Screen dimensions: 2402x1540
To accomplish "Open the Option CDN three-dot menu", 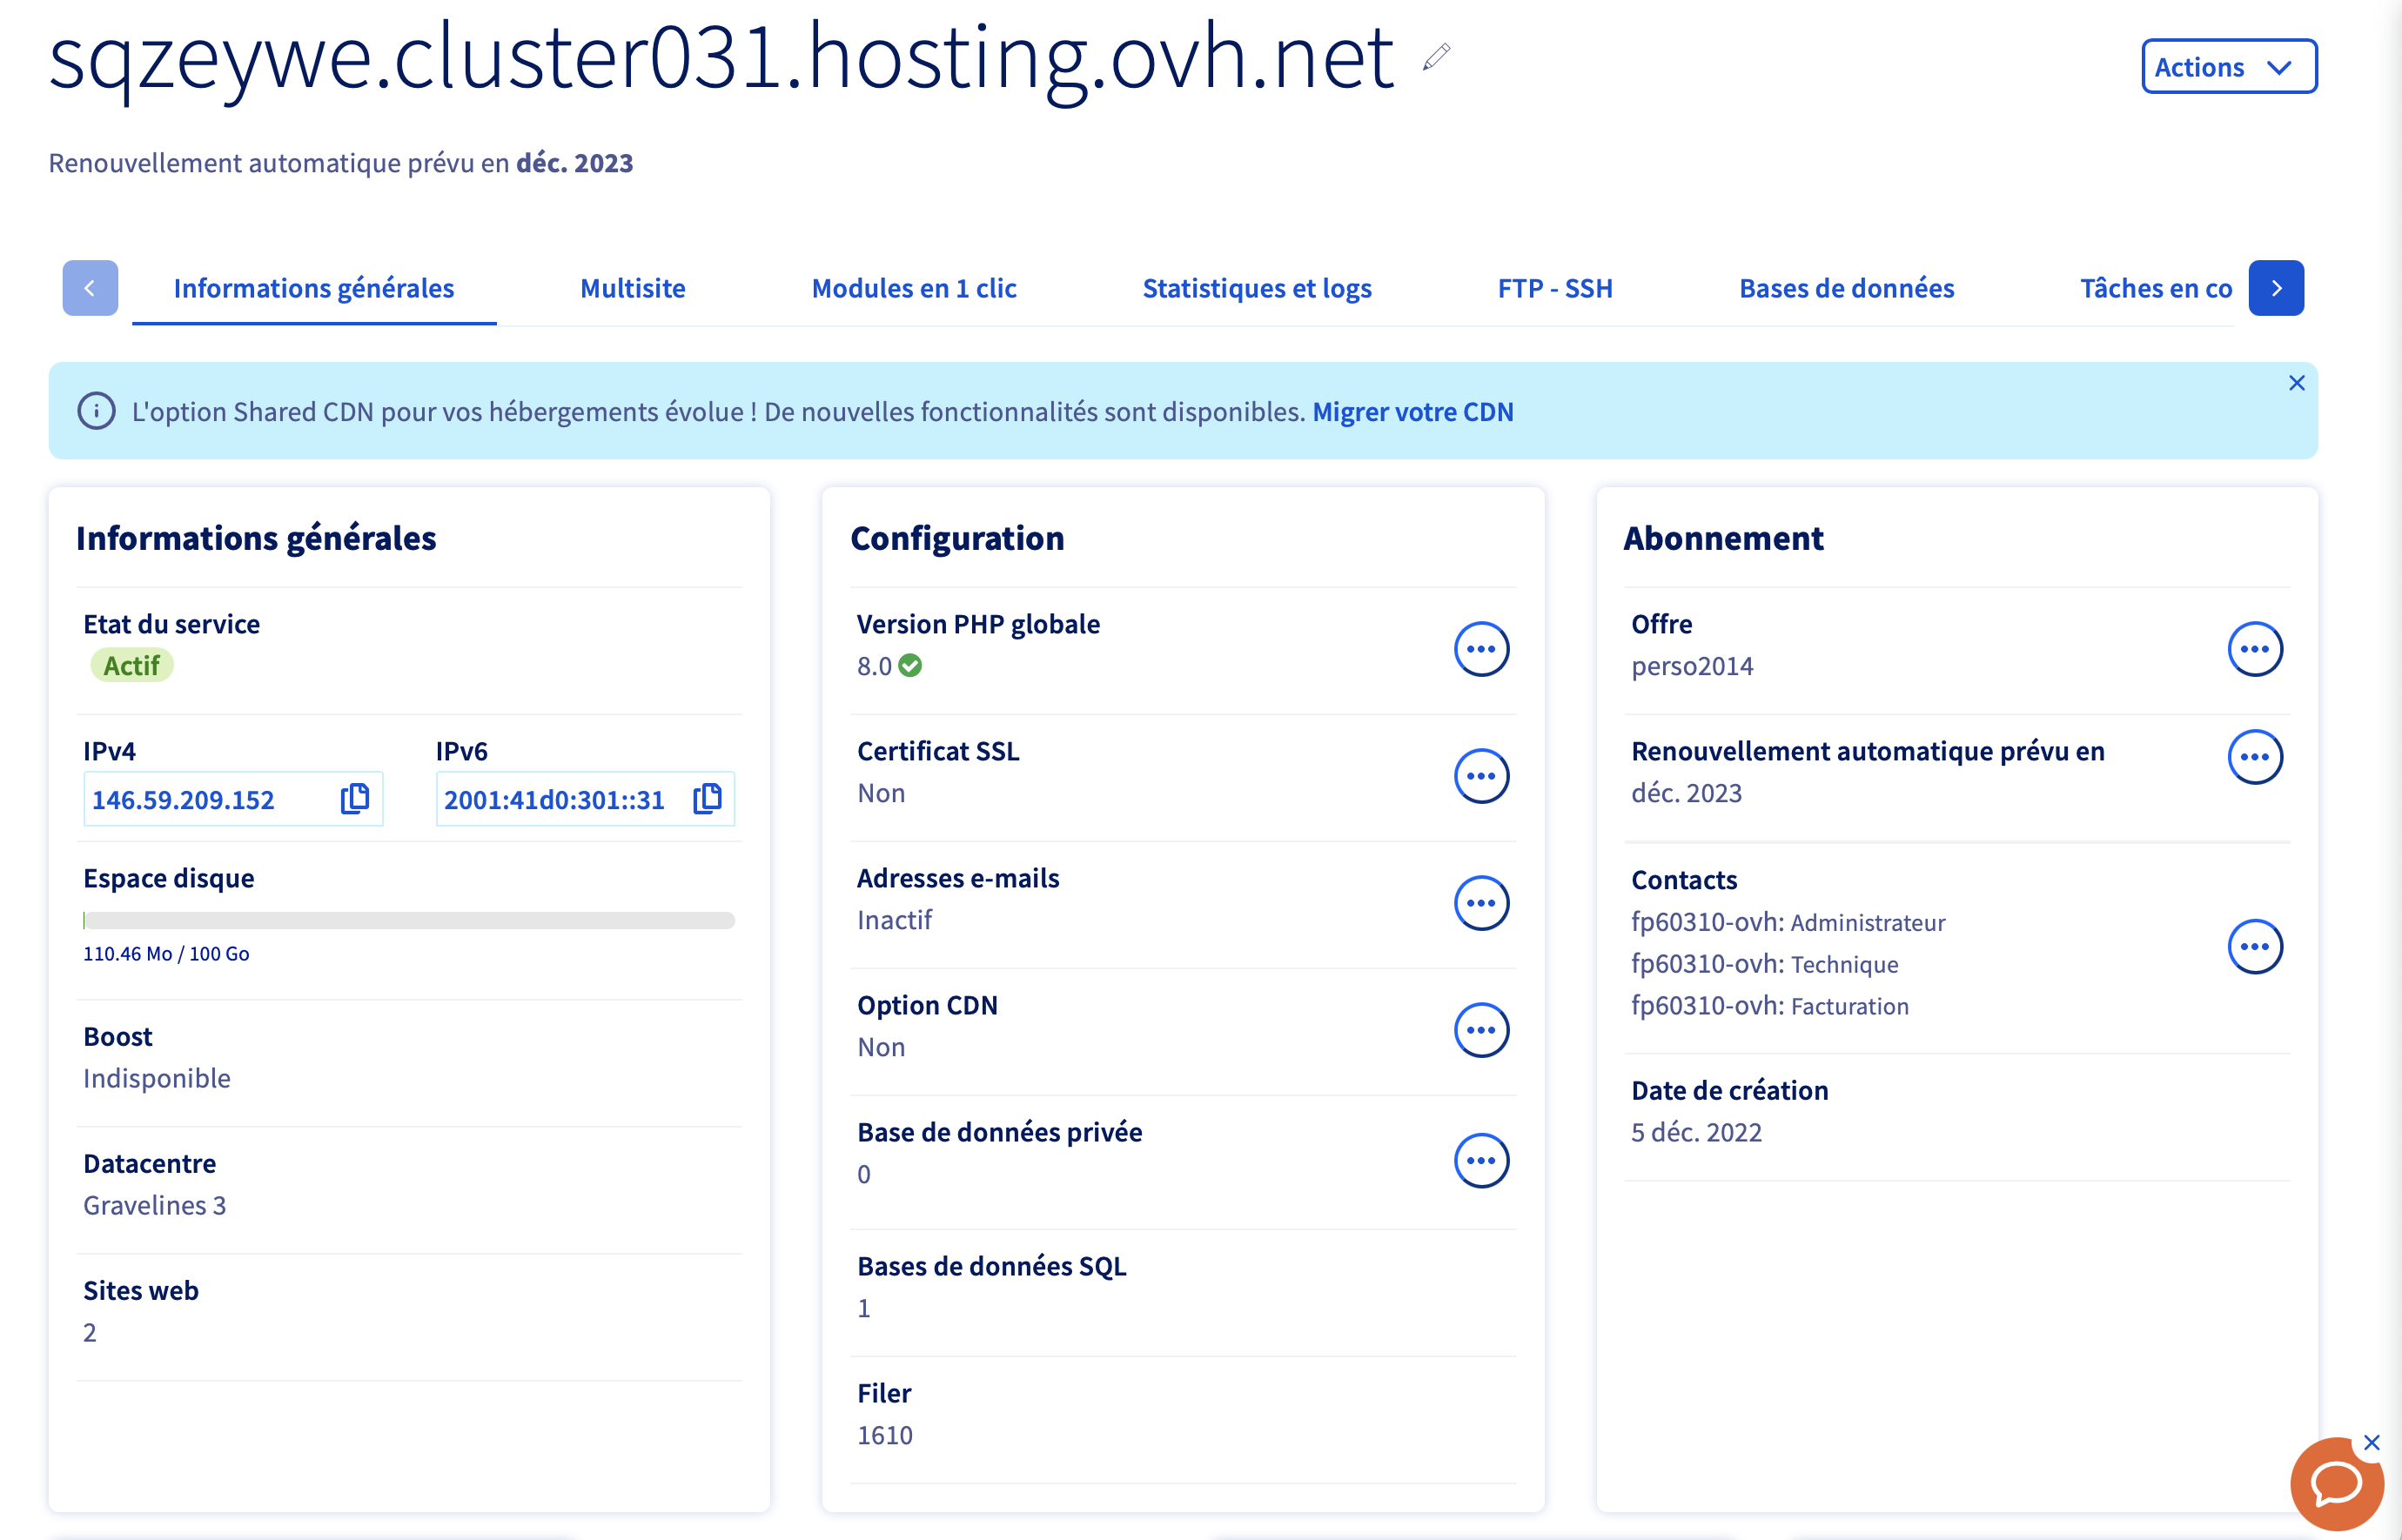I will pos(1480,1030).
